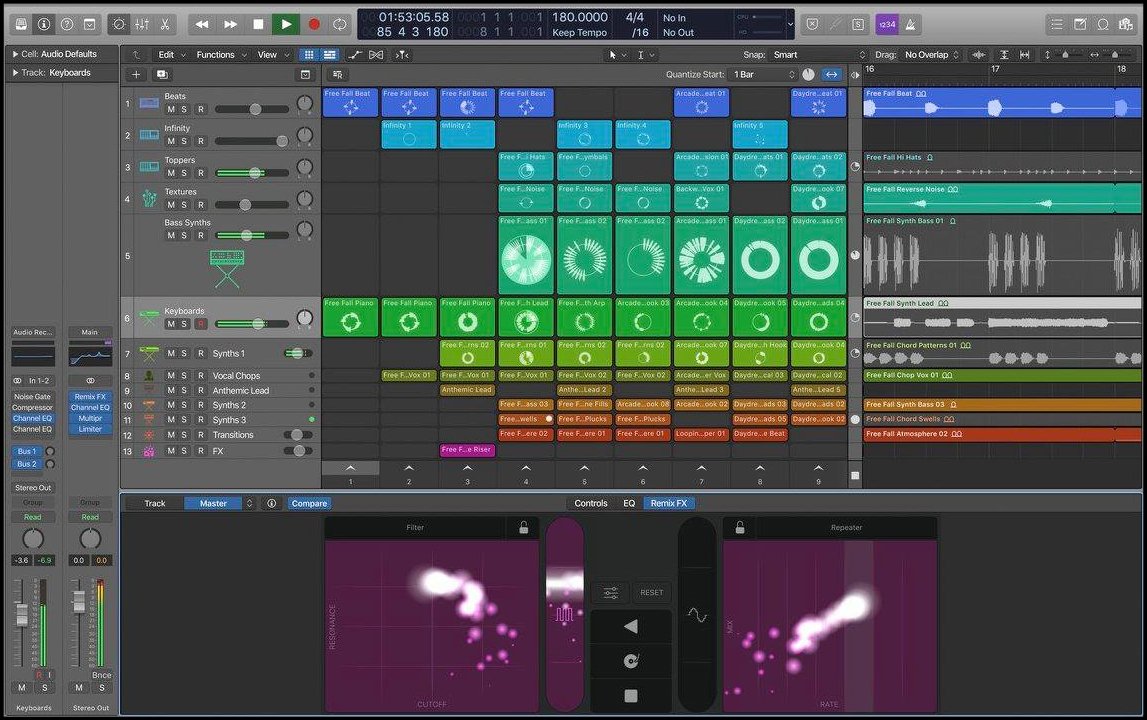Switch to the EQ tab

pos(628,503)
